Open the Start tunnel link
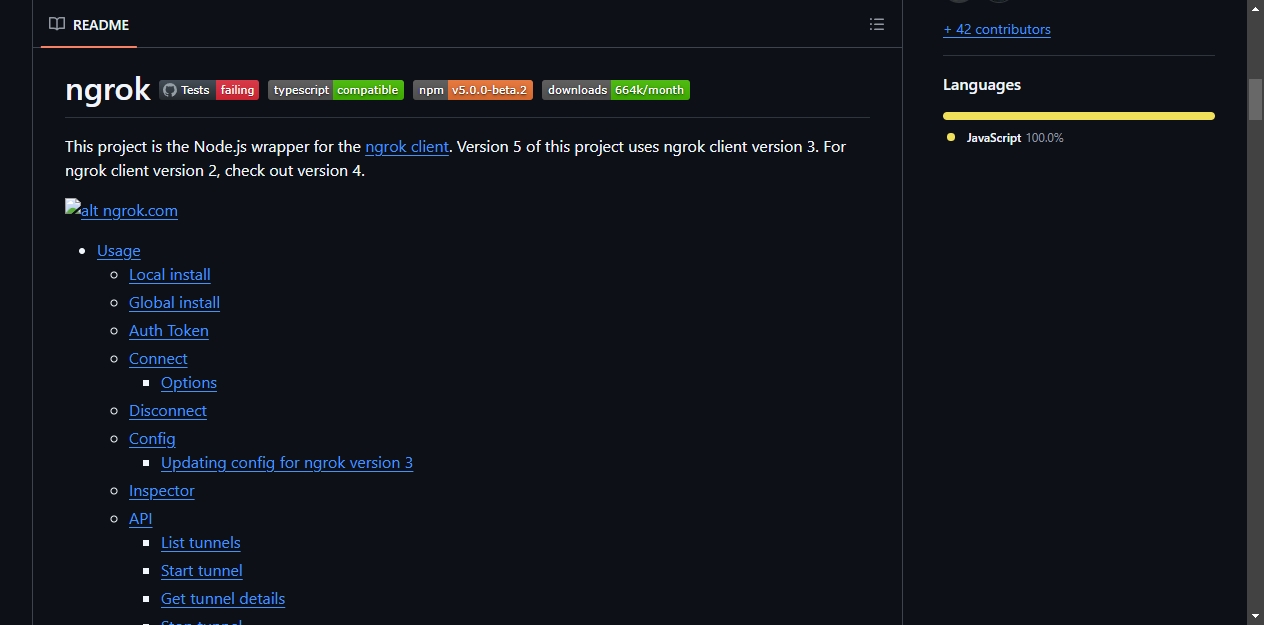Image resolution: width=1264 pixels, height=625 pixels. [202, 570]
